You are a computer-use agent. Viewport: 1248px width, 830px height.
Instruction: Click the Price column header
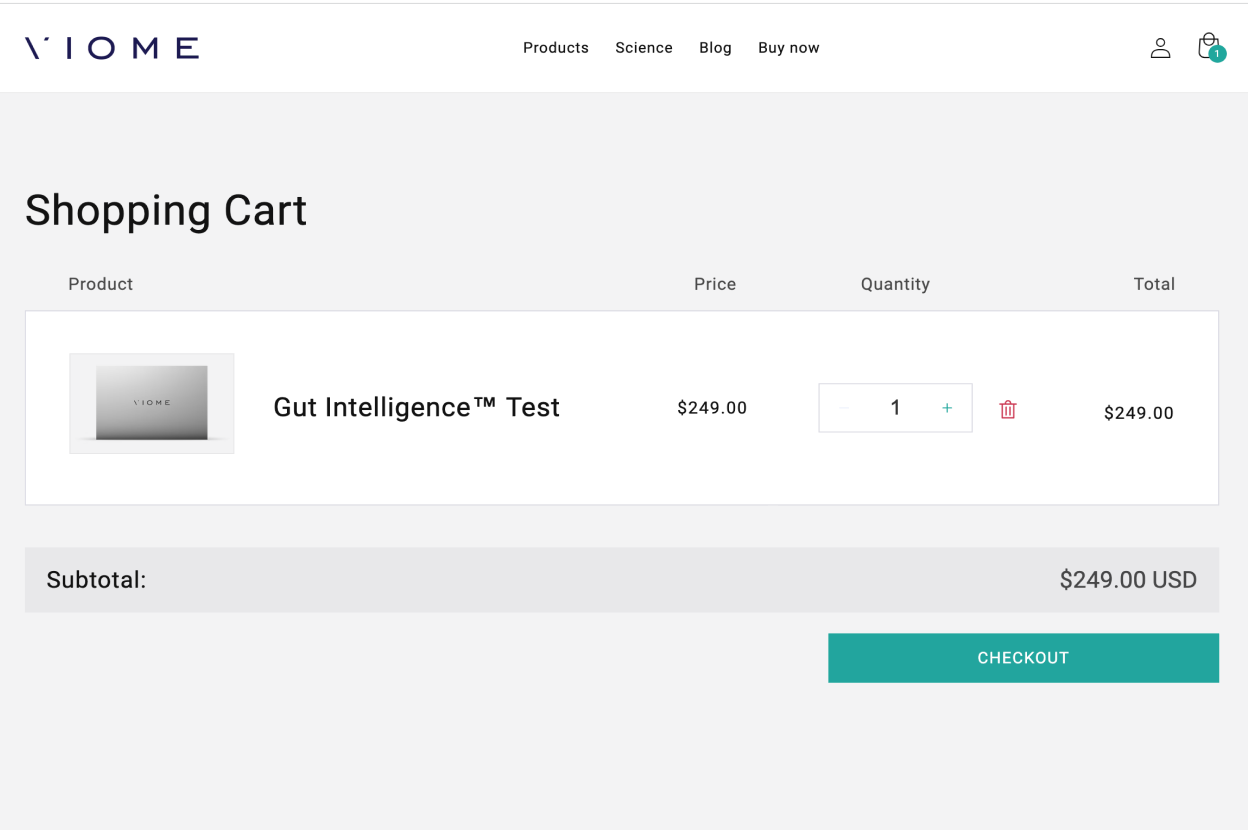coord(715,284)
